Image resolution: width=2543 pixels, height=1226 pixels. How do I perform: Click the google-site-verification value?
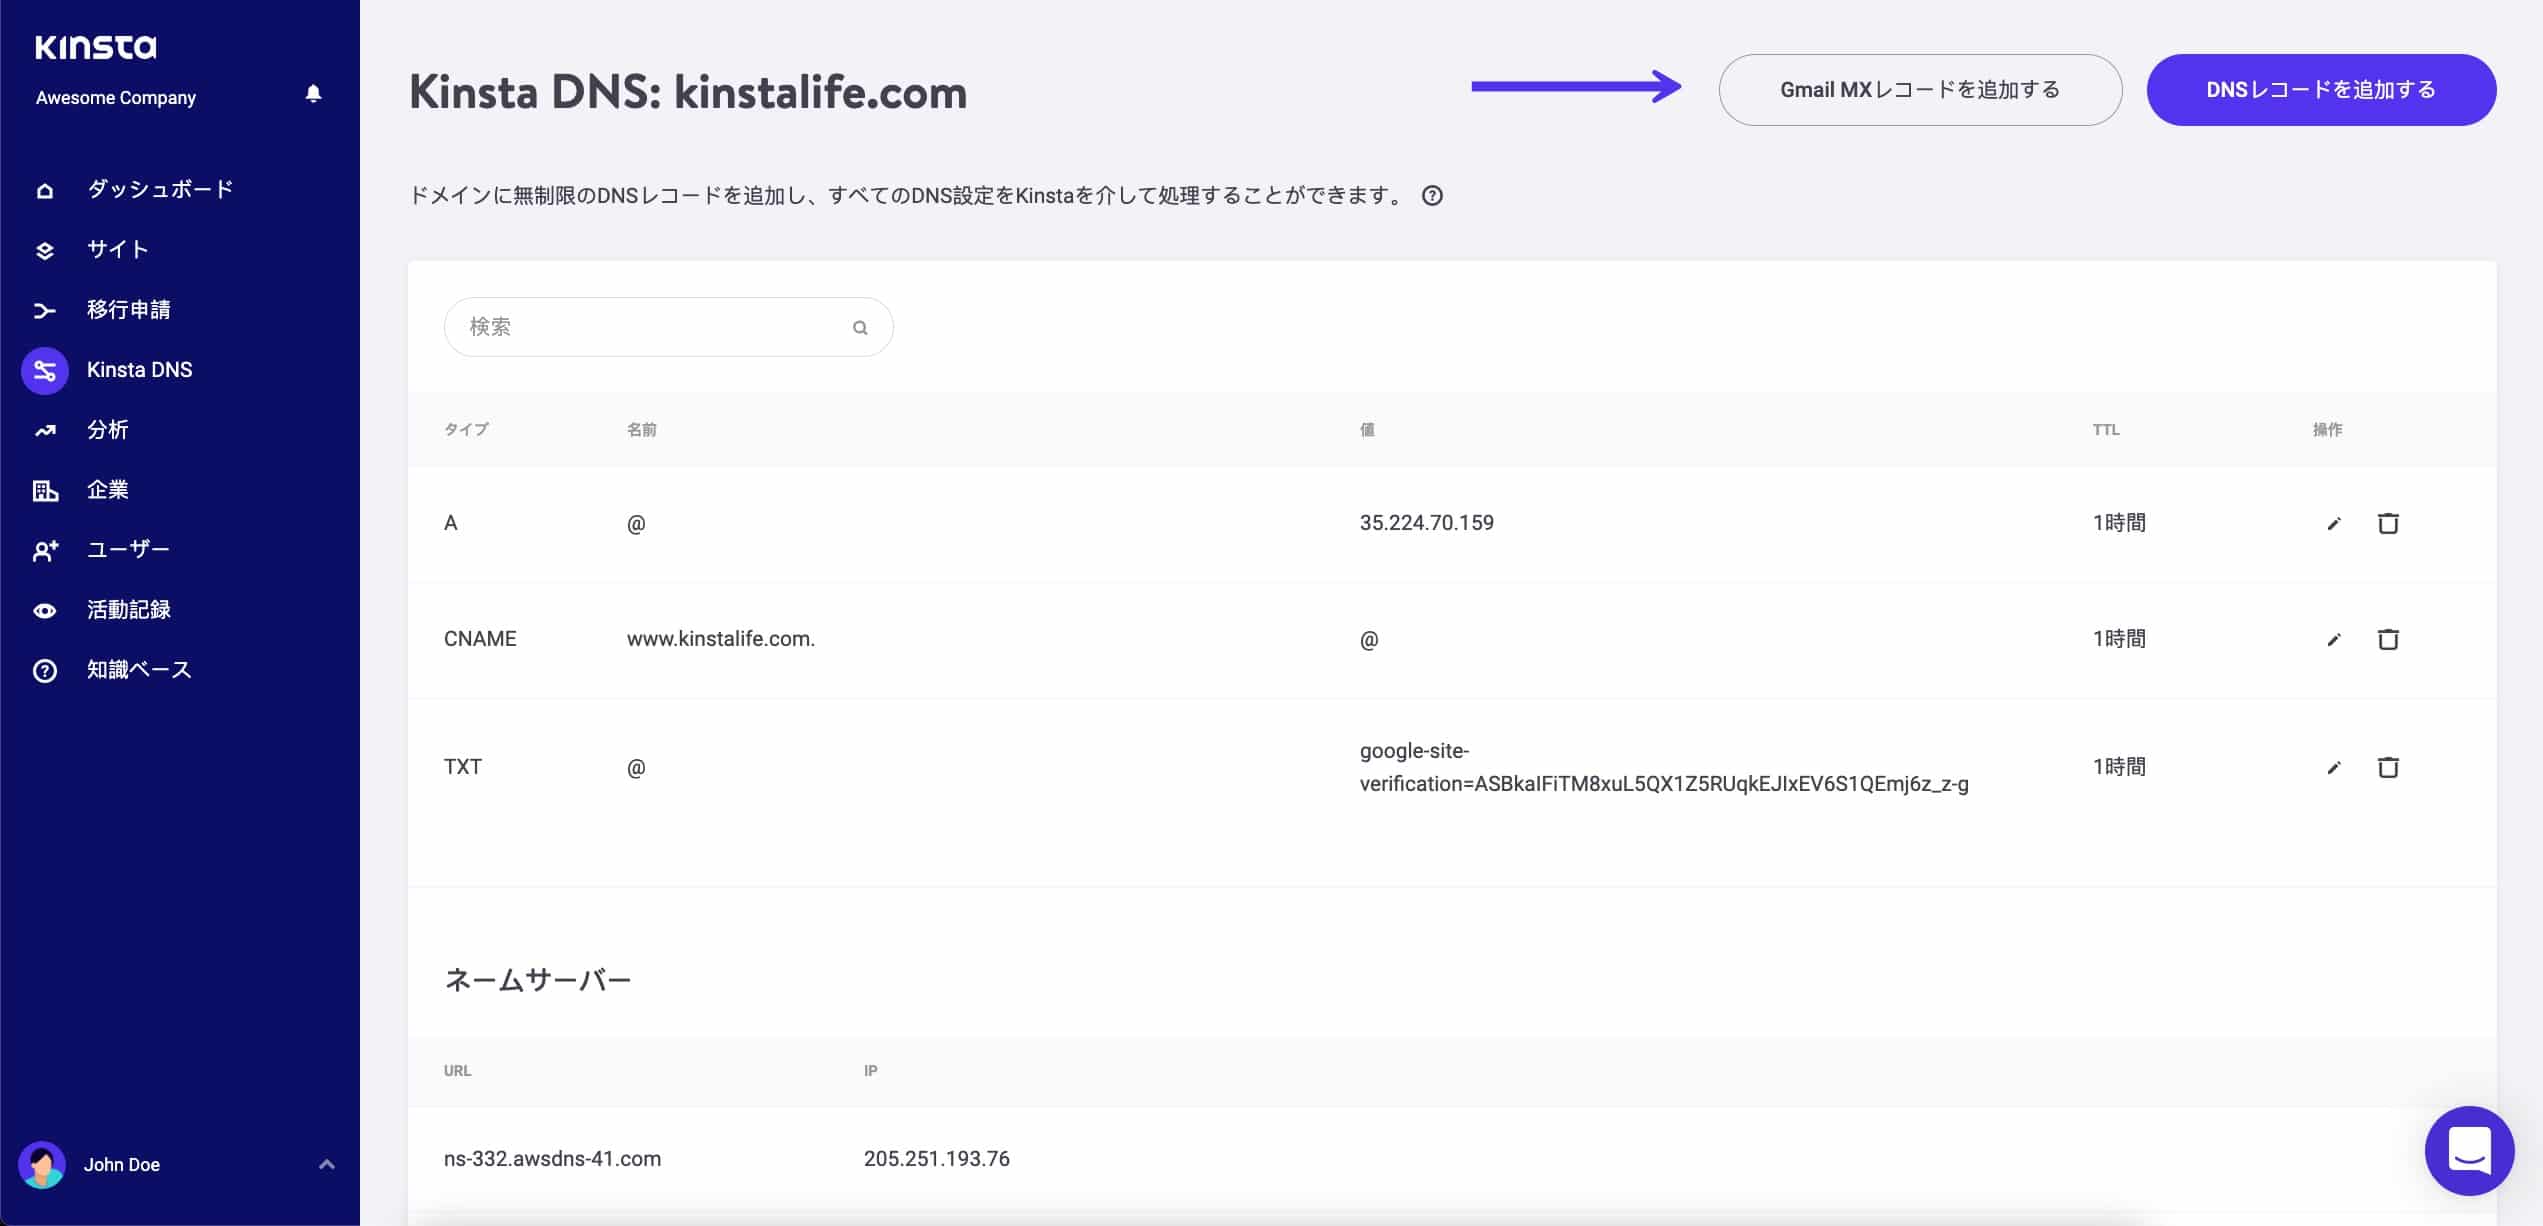click(1664, 767)
